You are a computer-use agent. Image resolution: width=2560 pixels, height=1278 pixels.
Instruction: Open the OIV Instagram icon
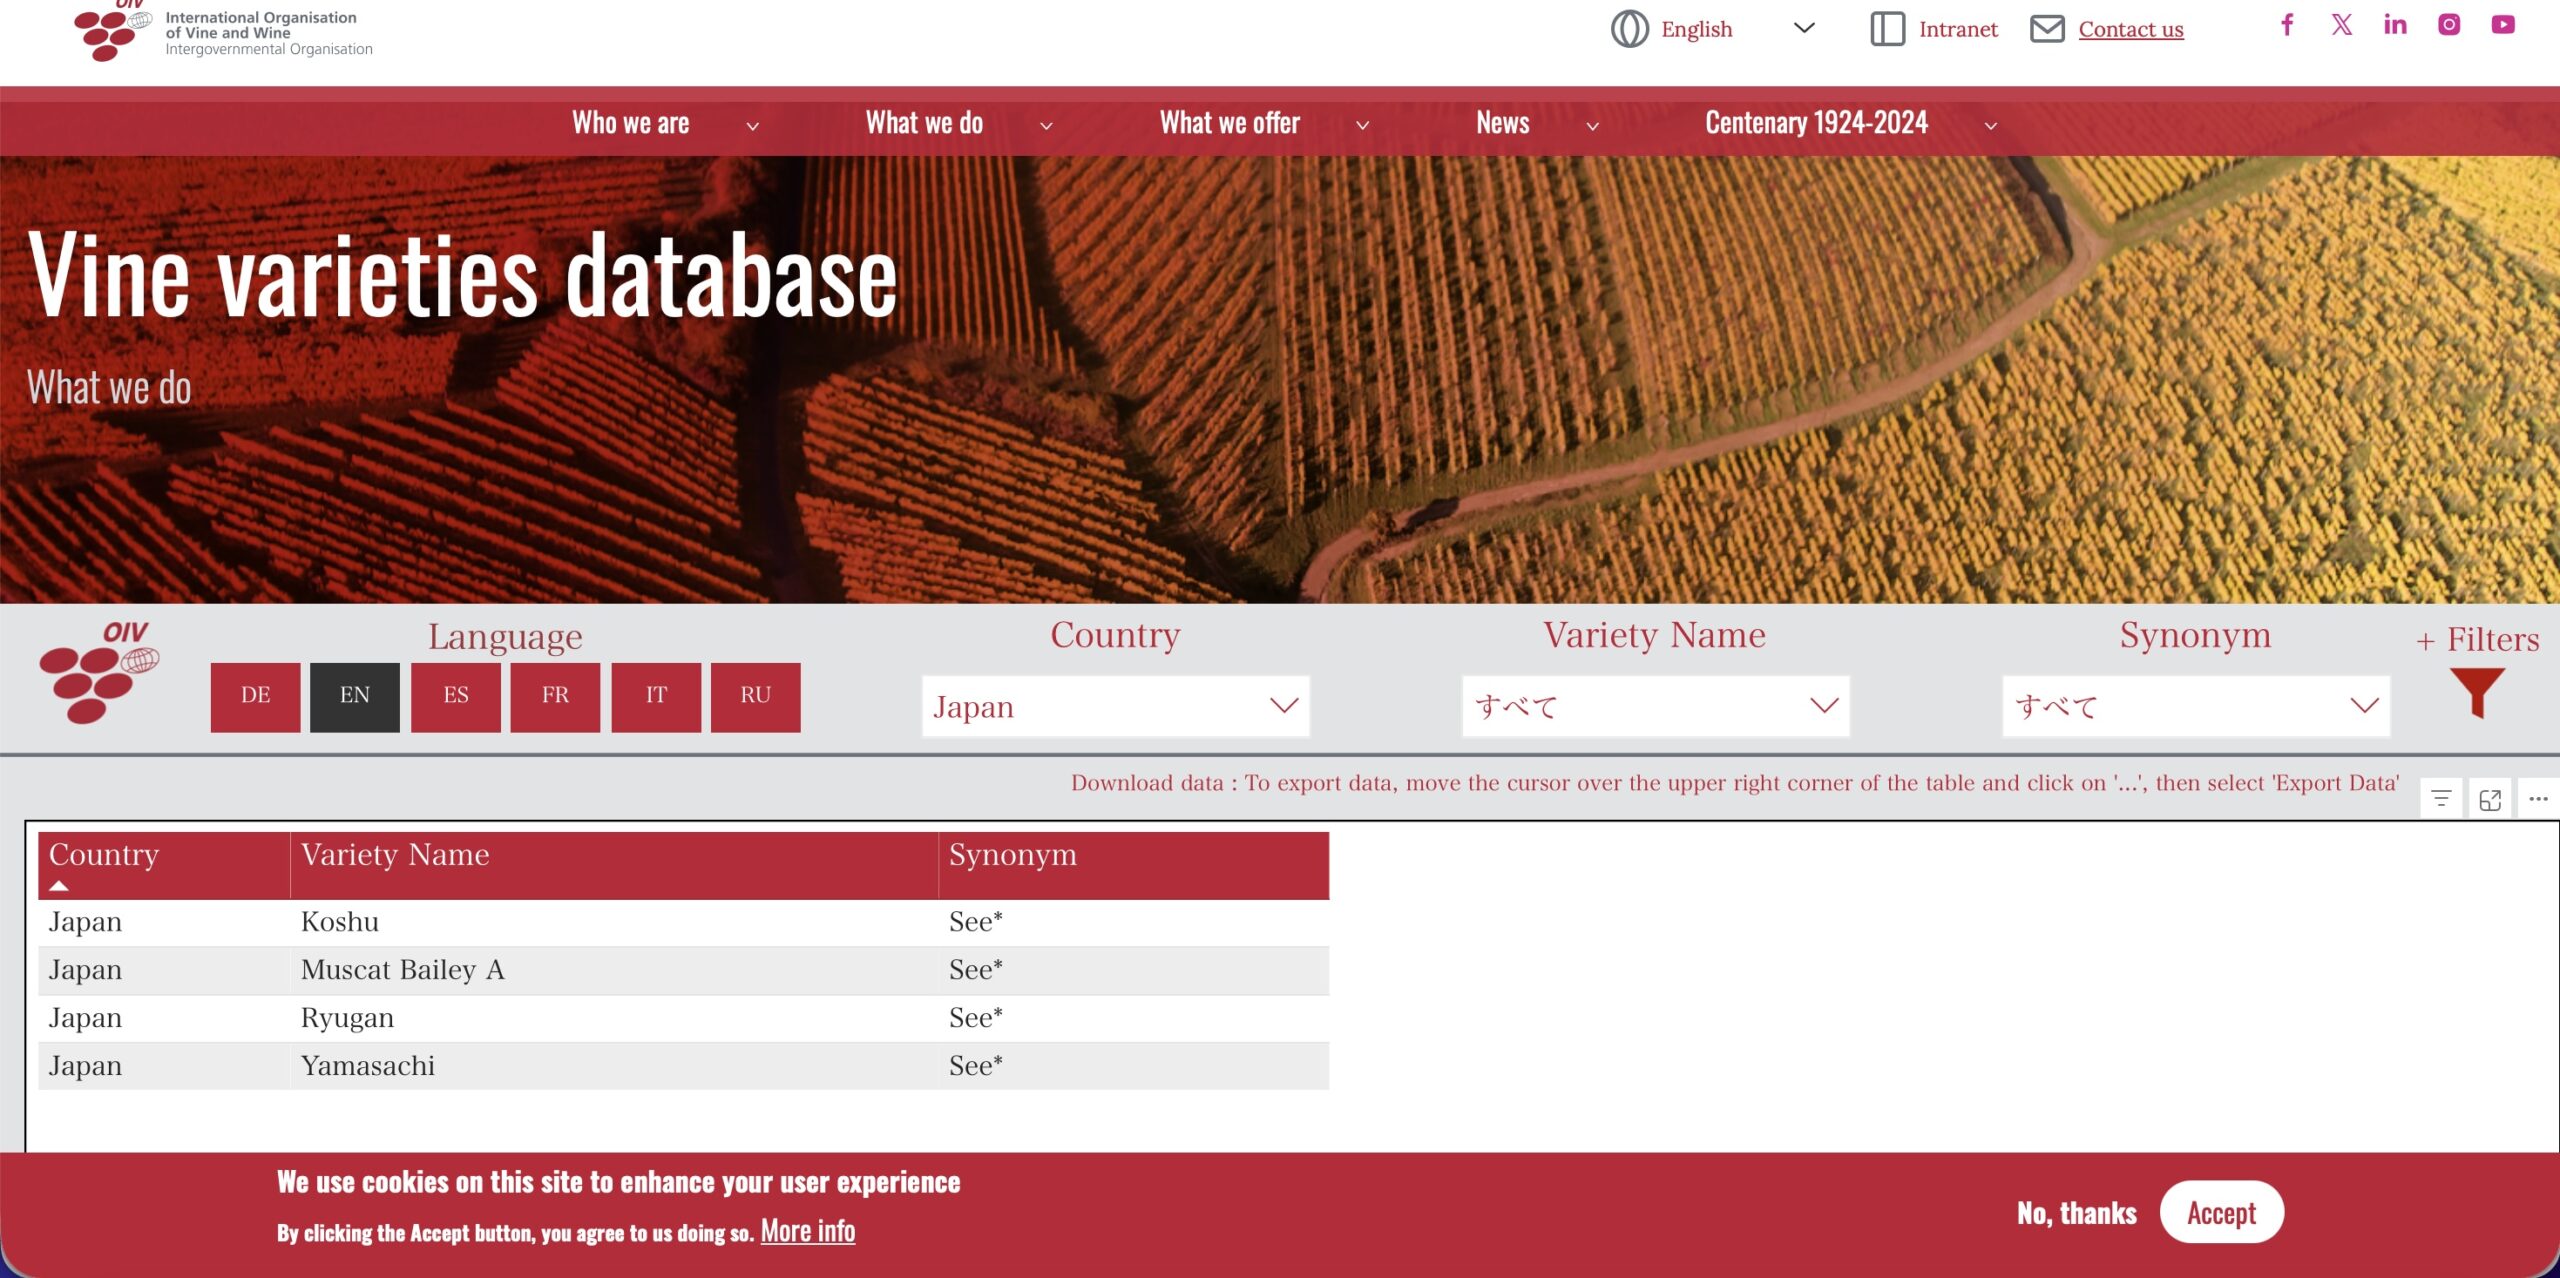[2449, 25]
